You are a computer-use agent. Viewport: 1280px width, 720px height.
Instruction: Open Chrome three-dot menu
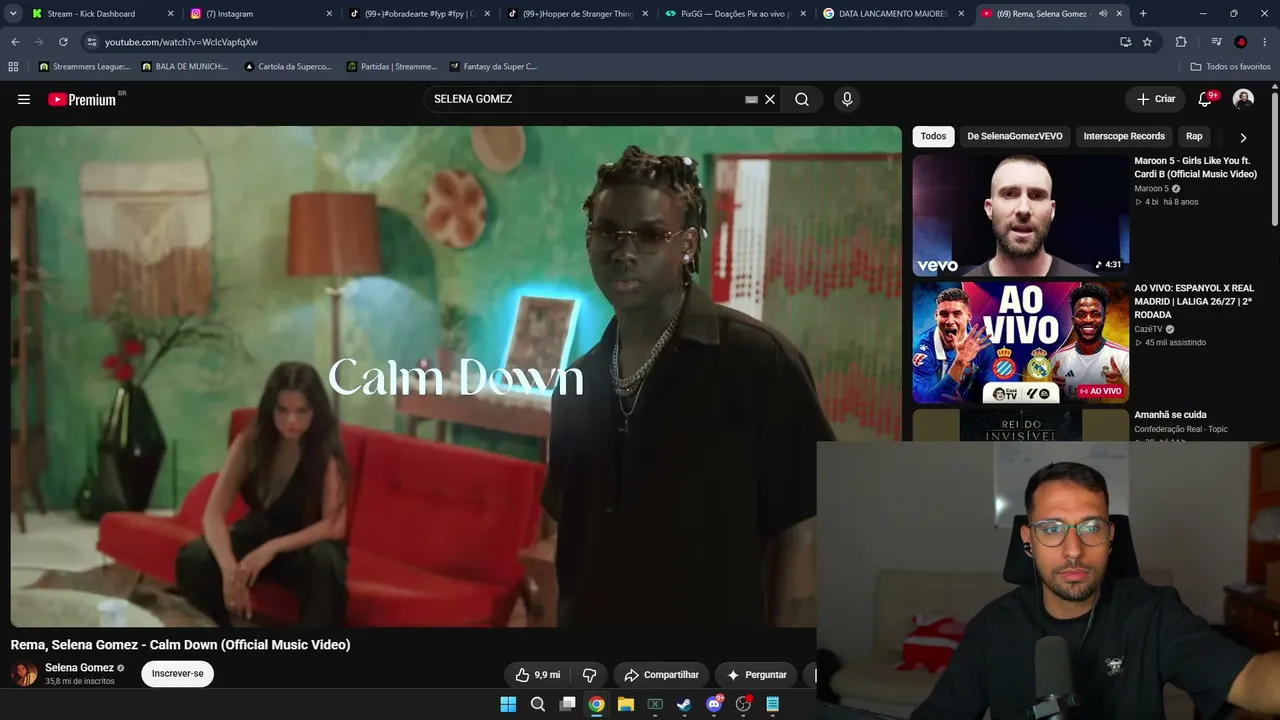coord(1265,42)
